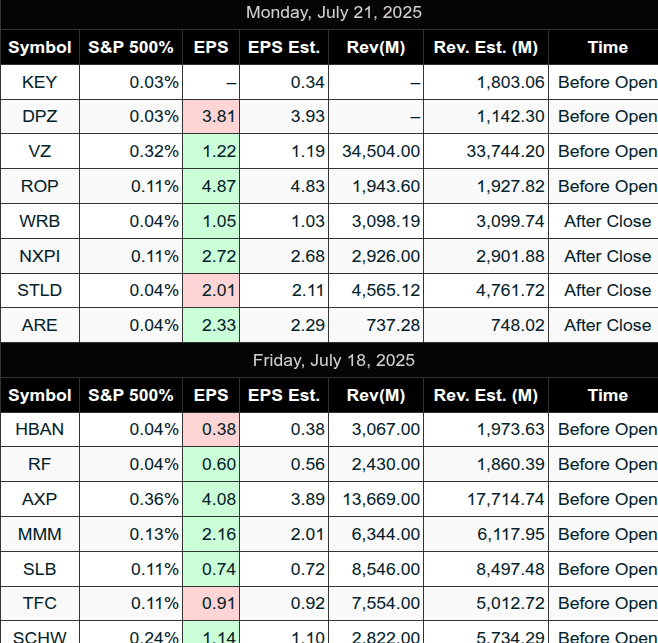The height and width of the screenshot is (643, 658).
Task: Click the Friday table S&P 500% column header
Action: pos(131,395)
